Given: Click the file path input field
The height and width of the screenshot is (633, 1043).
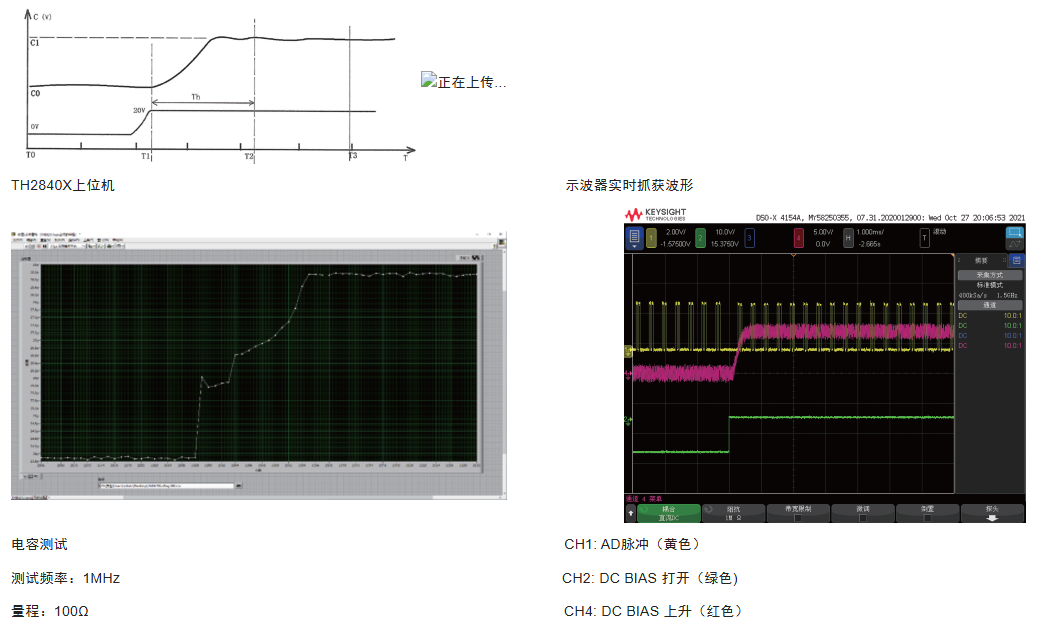Looking at the screenshot, I should (x=166, y=486).
